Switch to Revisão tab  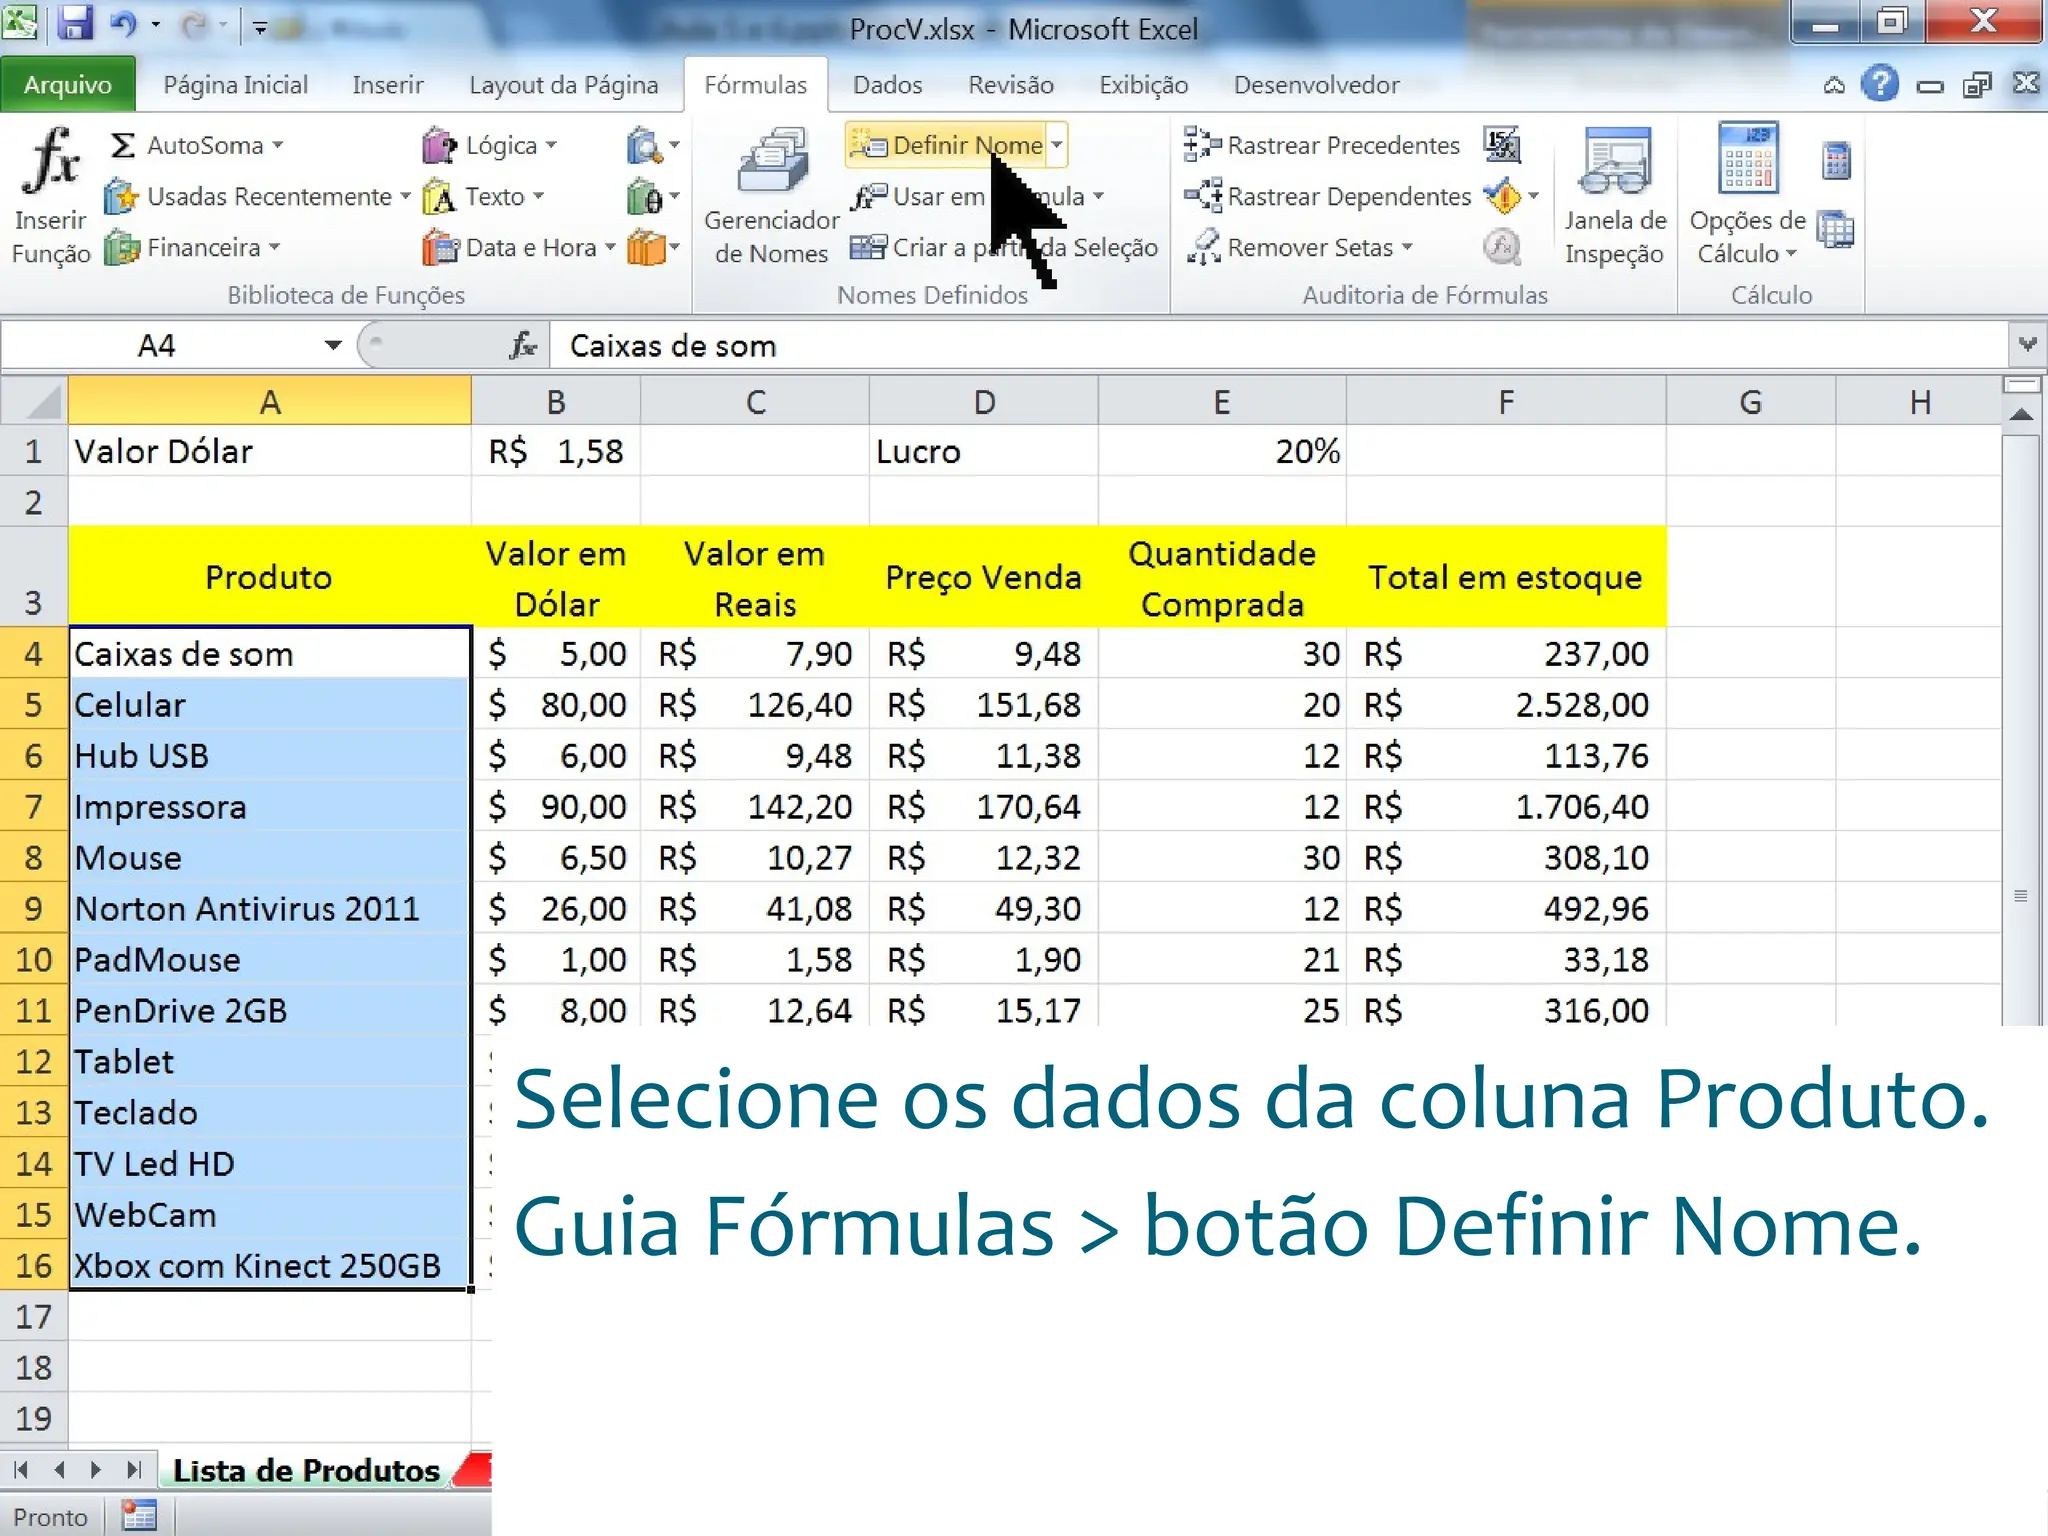tap(1011, 86)
